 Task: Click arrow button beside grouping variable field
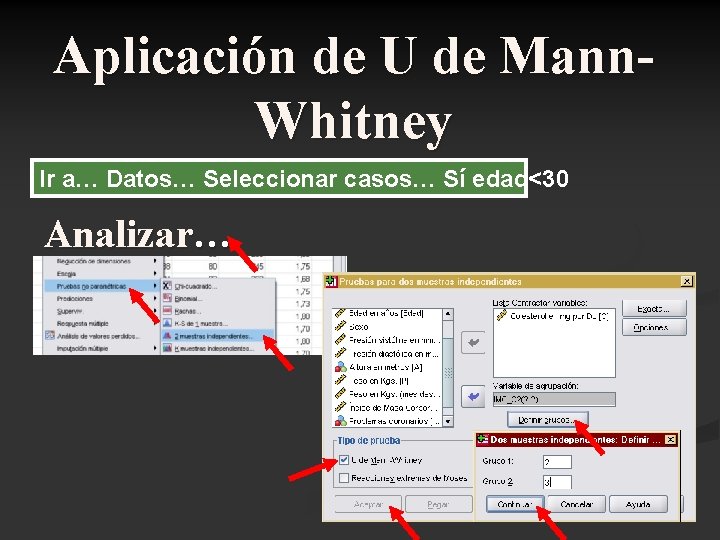point(473,396)
